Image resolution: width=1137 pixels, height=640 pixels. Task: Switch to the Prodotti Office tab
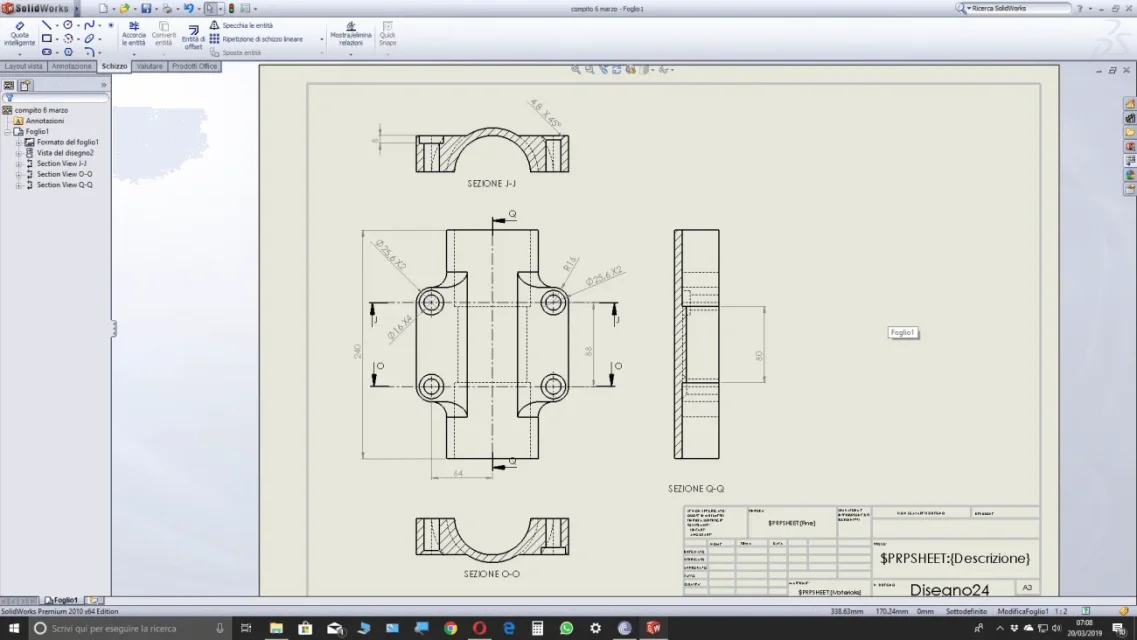[194, 66]
